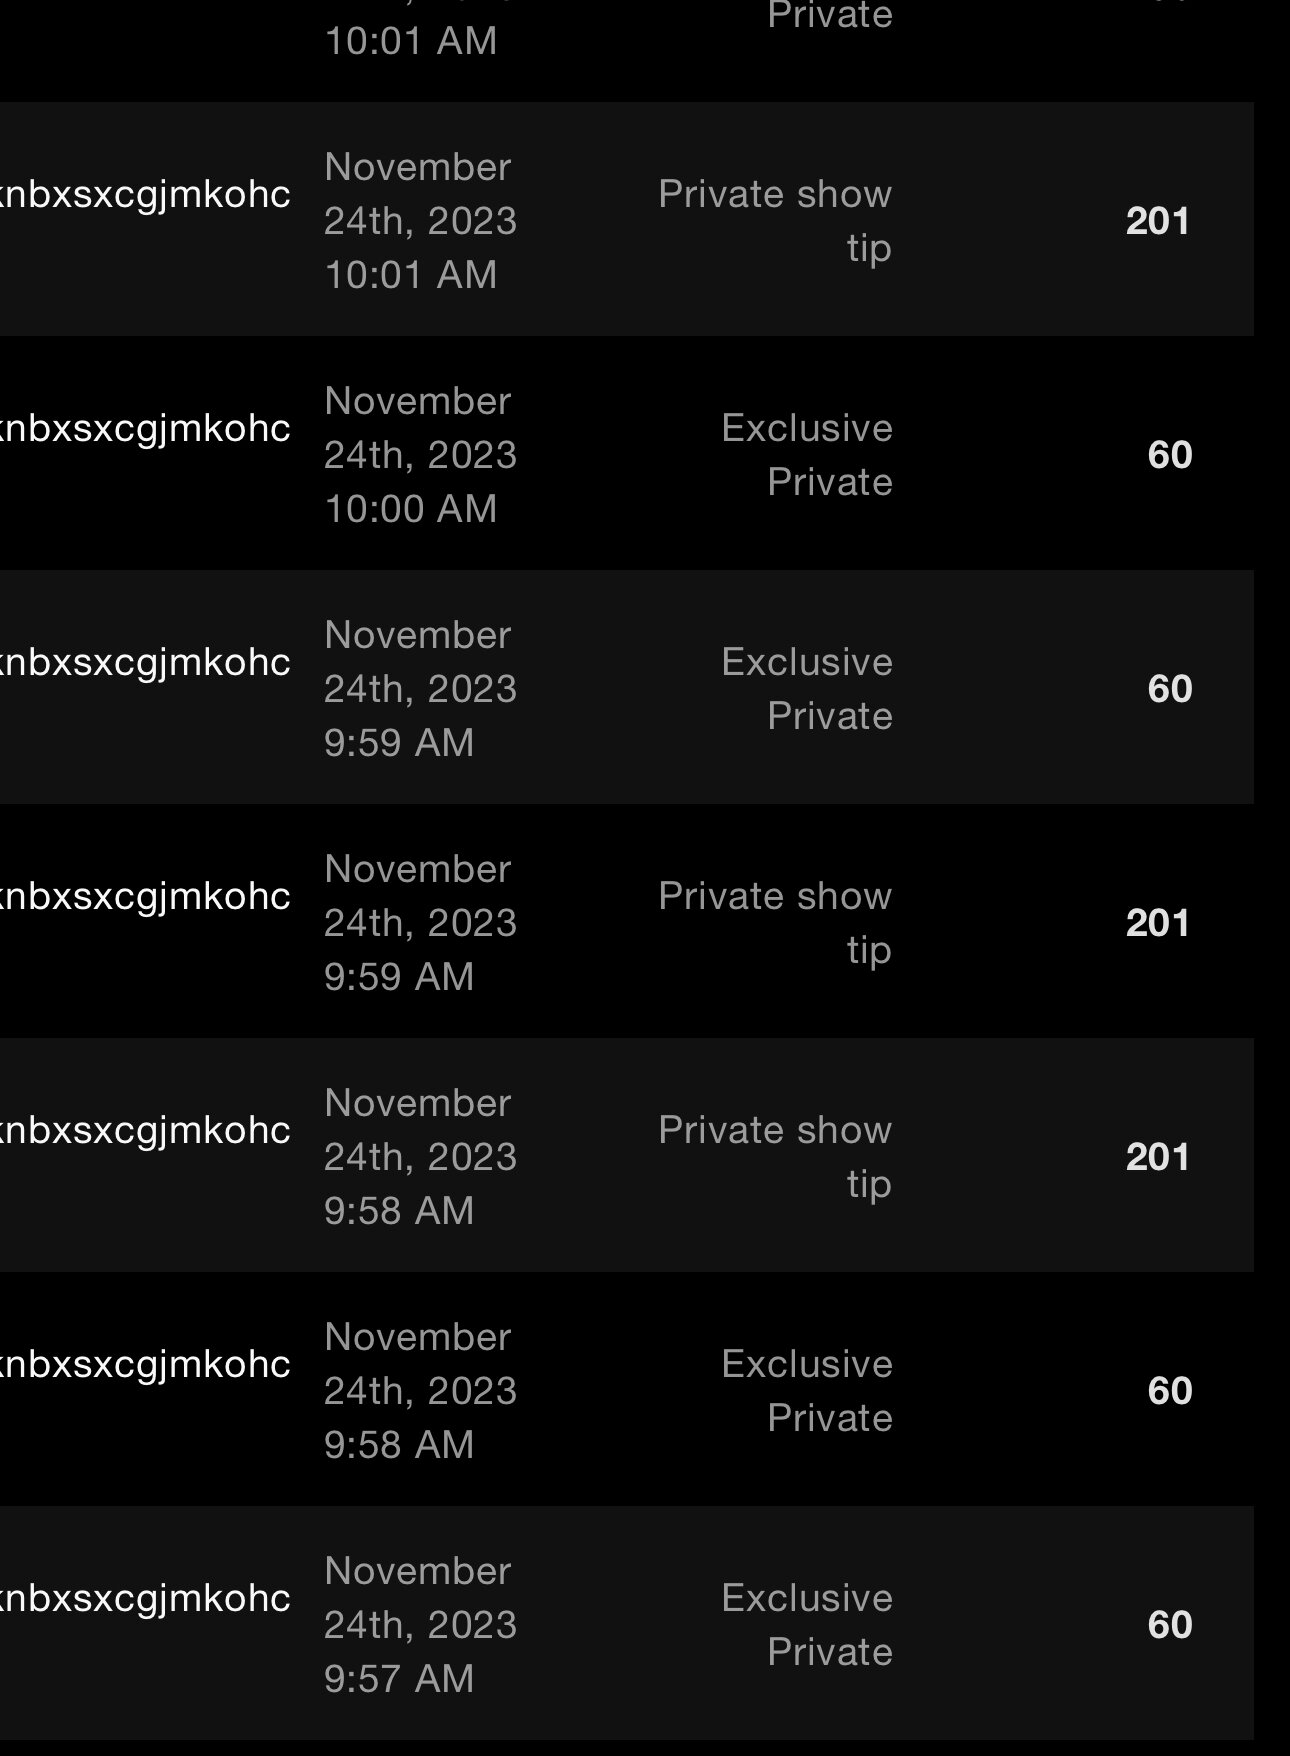Click "Private show tip" label at 9:58 AM
1290x1756 pixels.
pos(775,1157)
